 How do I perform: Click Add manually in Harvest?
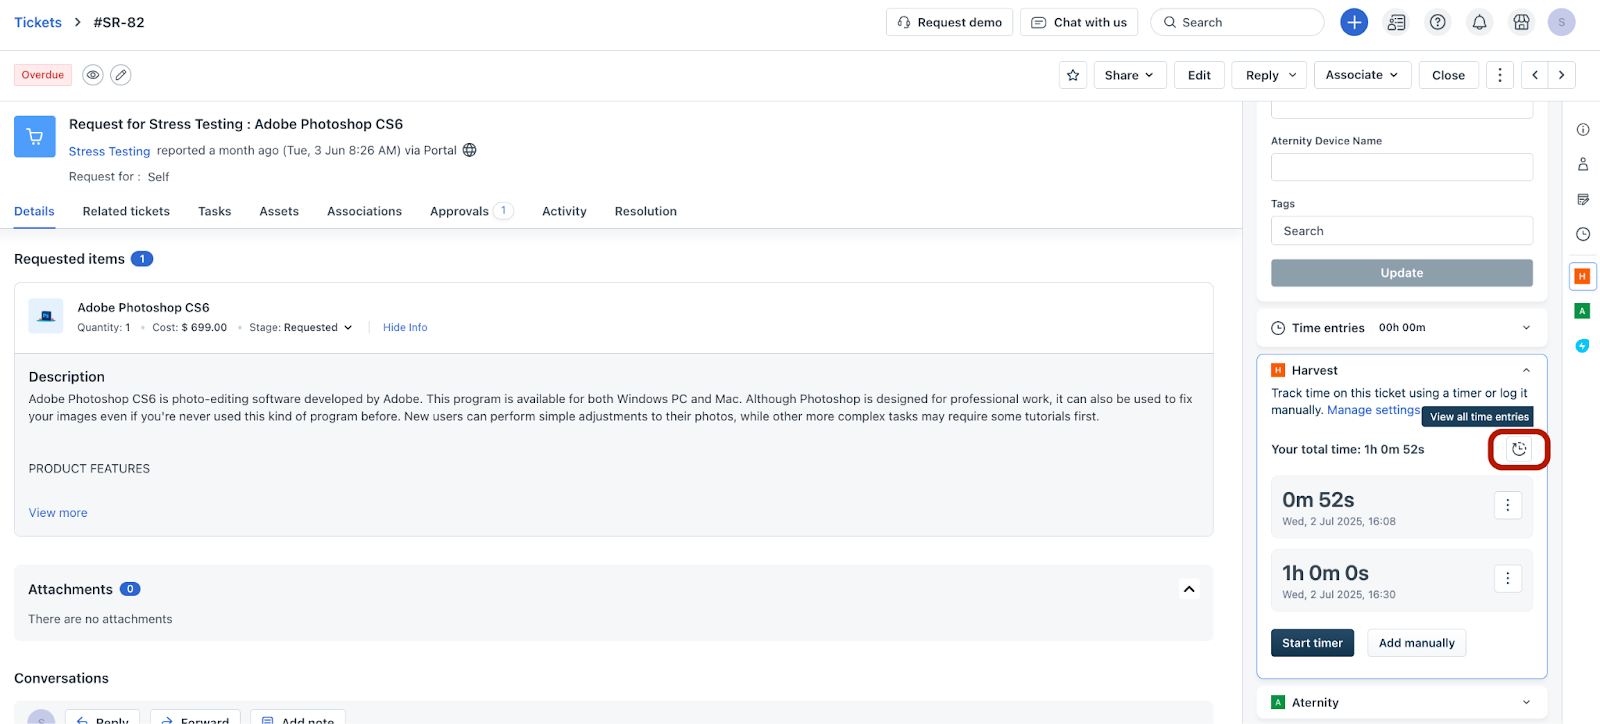[1416, 643]
